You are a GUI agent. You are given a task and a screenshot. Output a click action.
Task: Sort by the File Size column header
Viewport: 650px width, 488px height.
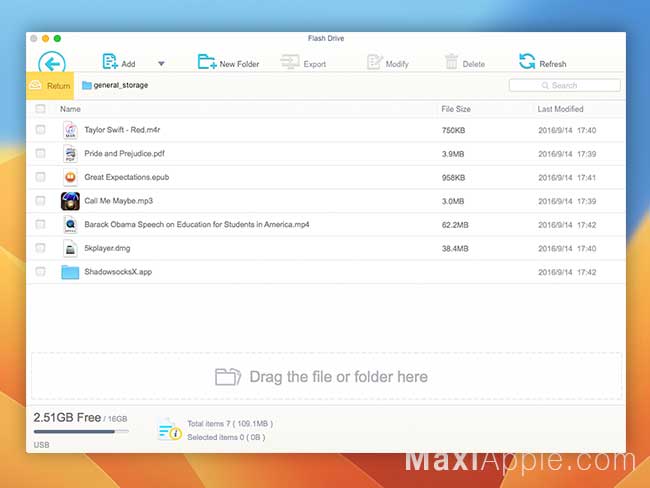[x=456, y=109]
